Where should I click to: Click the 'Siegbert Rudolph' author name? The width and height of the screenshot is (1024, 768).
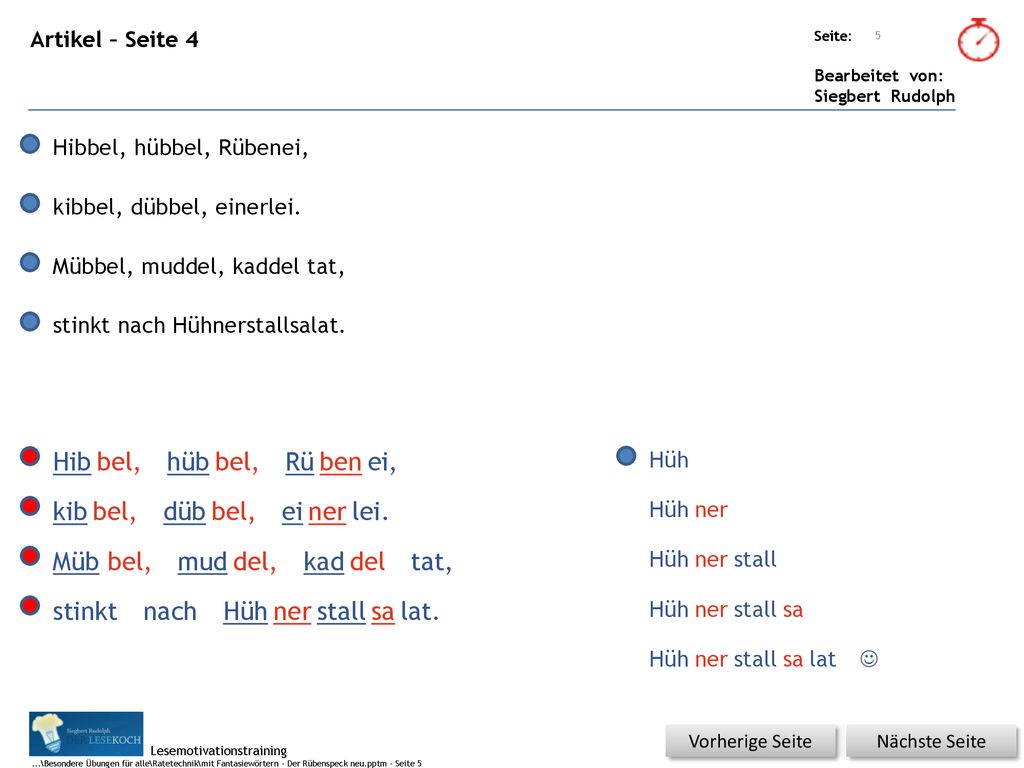tap(884, 96)
